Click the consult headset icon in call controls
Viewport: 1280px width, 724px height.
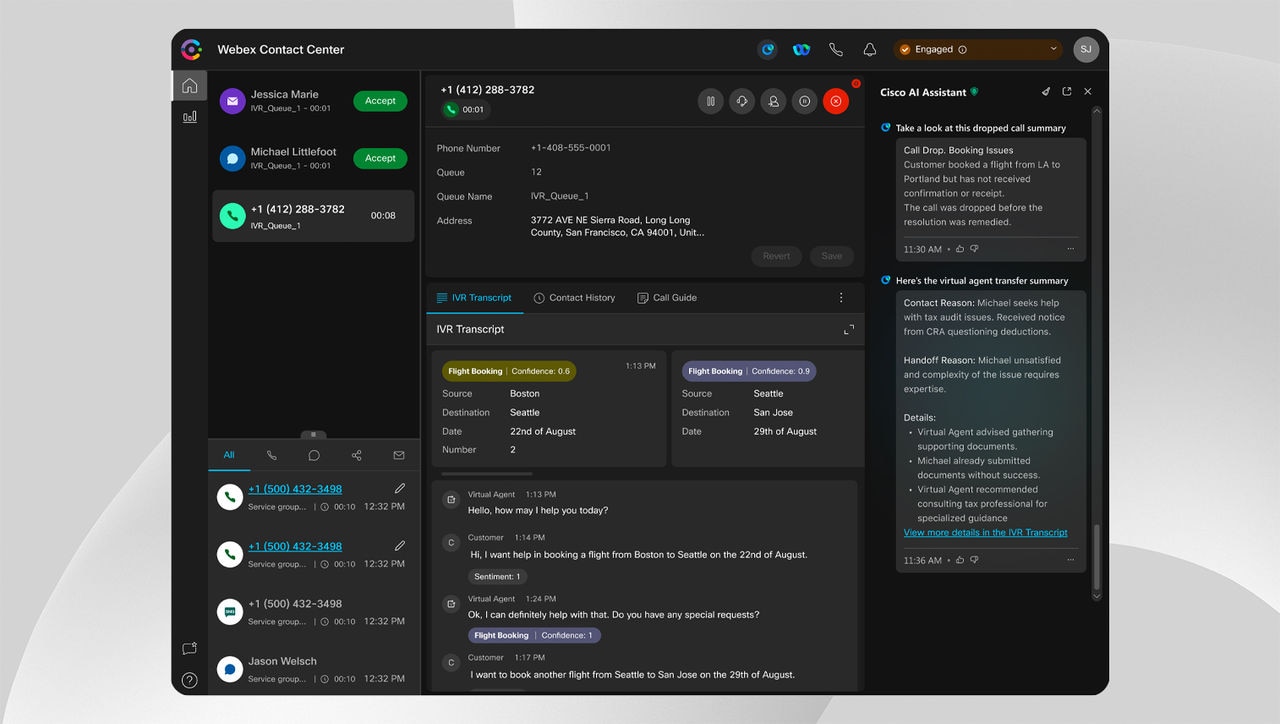point(741,101)
